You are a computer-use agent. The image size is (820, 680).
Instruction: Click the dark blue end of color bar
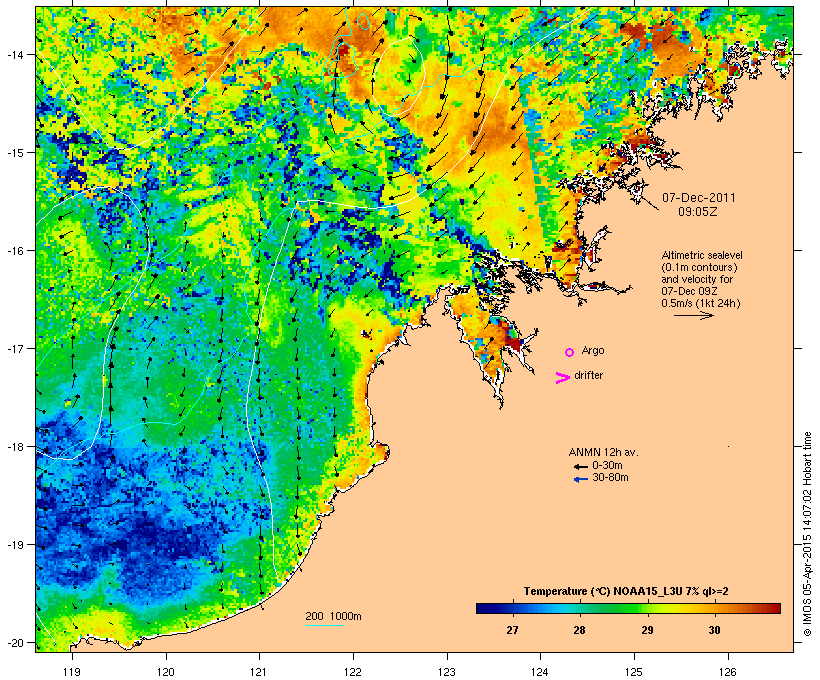[481, 608]
